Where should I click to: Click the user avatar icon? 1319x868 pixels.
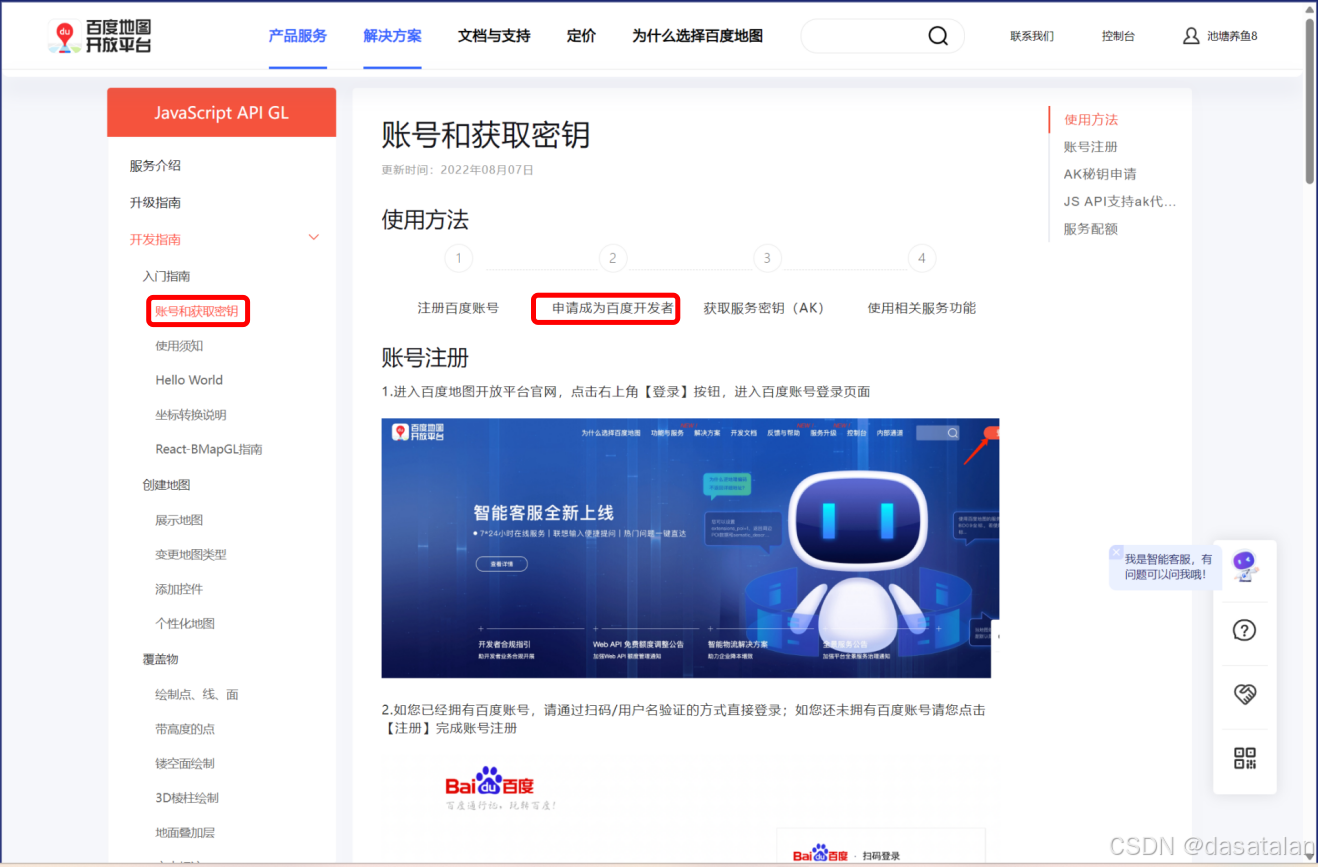coord(1191,36)
